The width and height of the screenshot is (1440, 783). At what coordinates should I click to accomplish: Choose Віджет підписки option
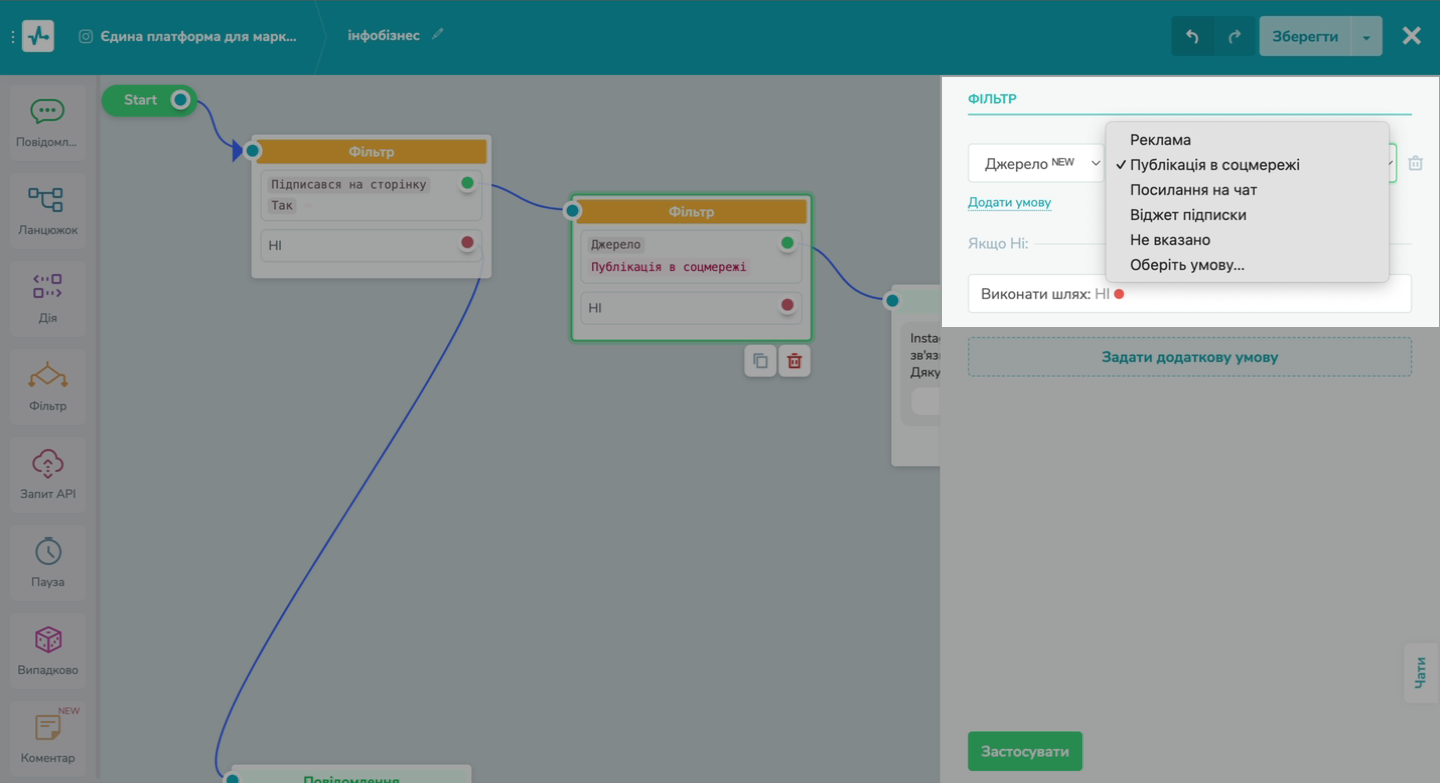1188,215
